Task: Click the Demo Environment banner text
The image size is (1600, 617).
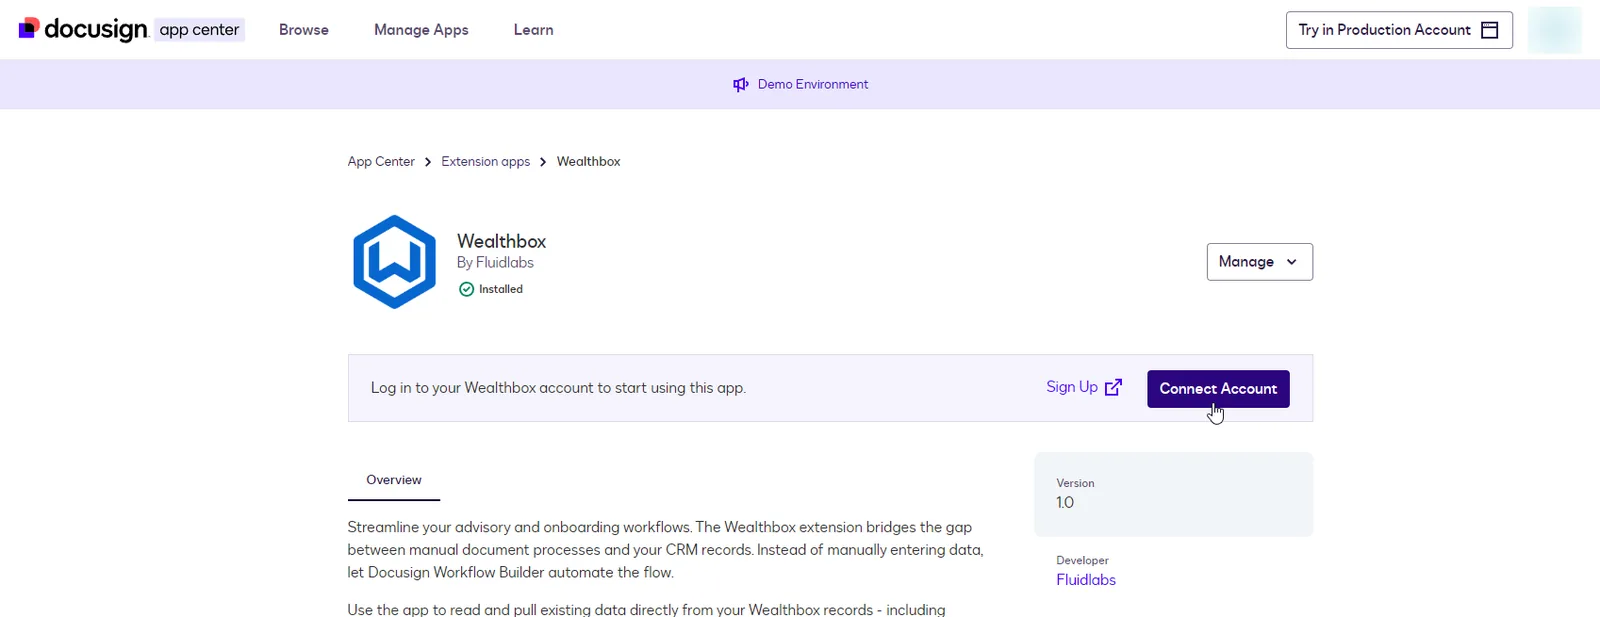Action: click(x=813, y=85)
